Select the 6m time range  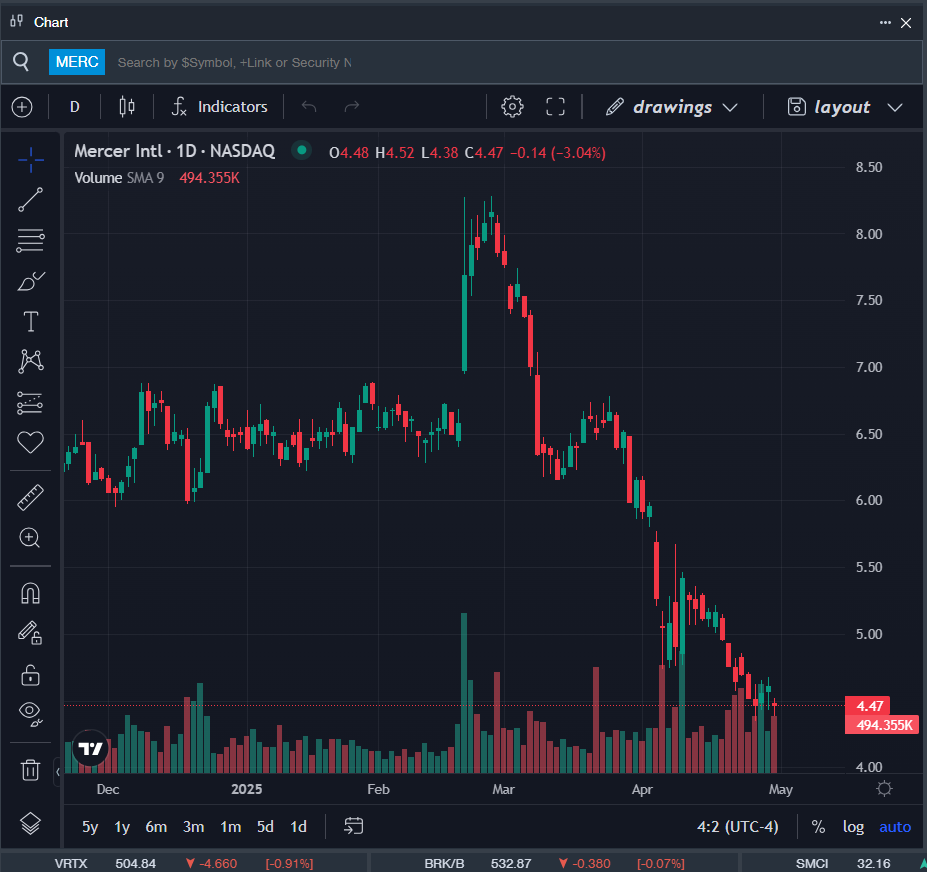pos(156,826)
